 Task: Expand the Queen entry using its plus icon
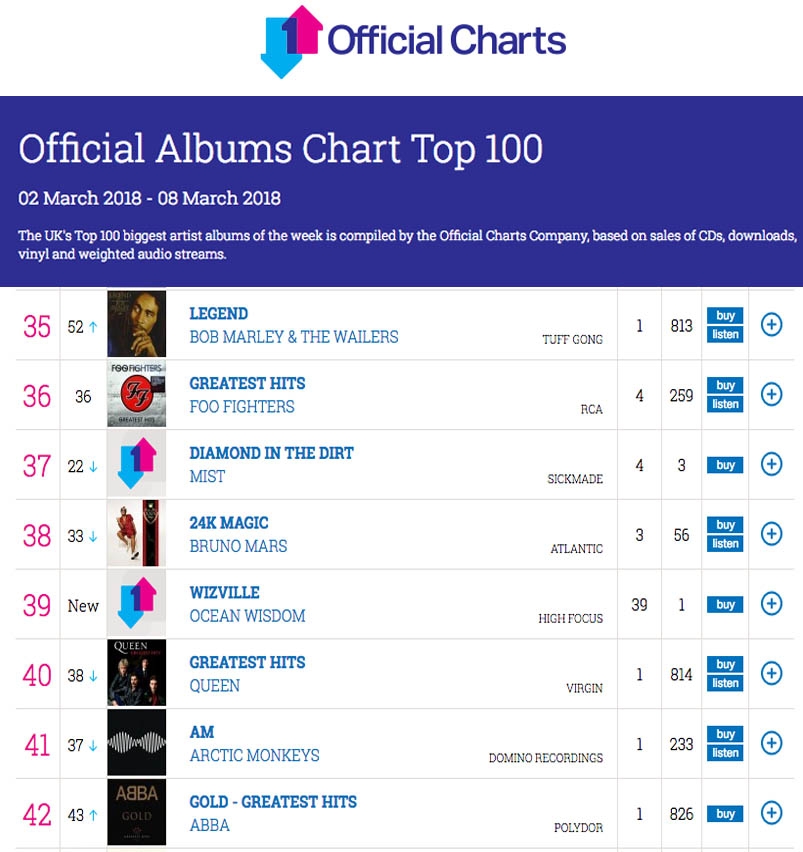[x=771, y=674]
